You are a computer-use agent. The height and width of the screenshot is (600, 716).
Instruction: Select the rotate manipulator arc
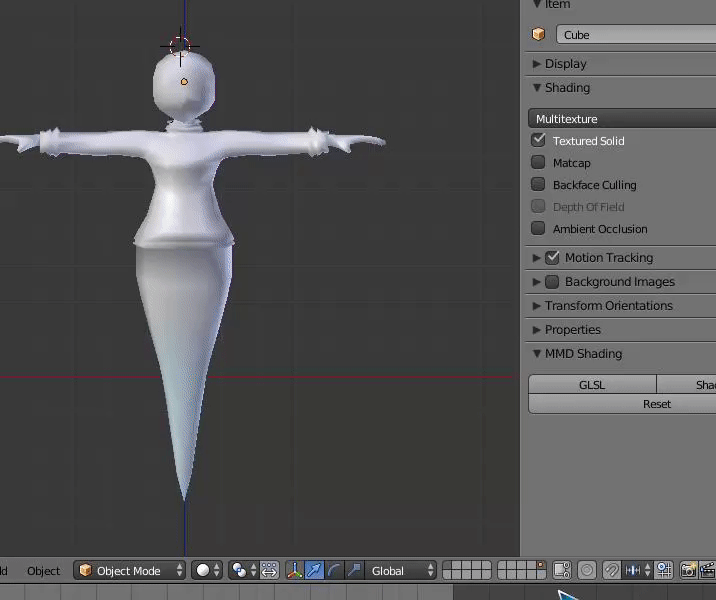[334, 570]
